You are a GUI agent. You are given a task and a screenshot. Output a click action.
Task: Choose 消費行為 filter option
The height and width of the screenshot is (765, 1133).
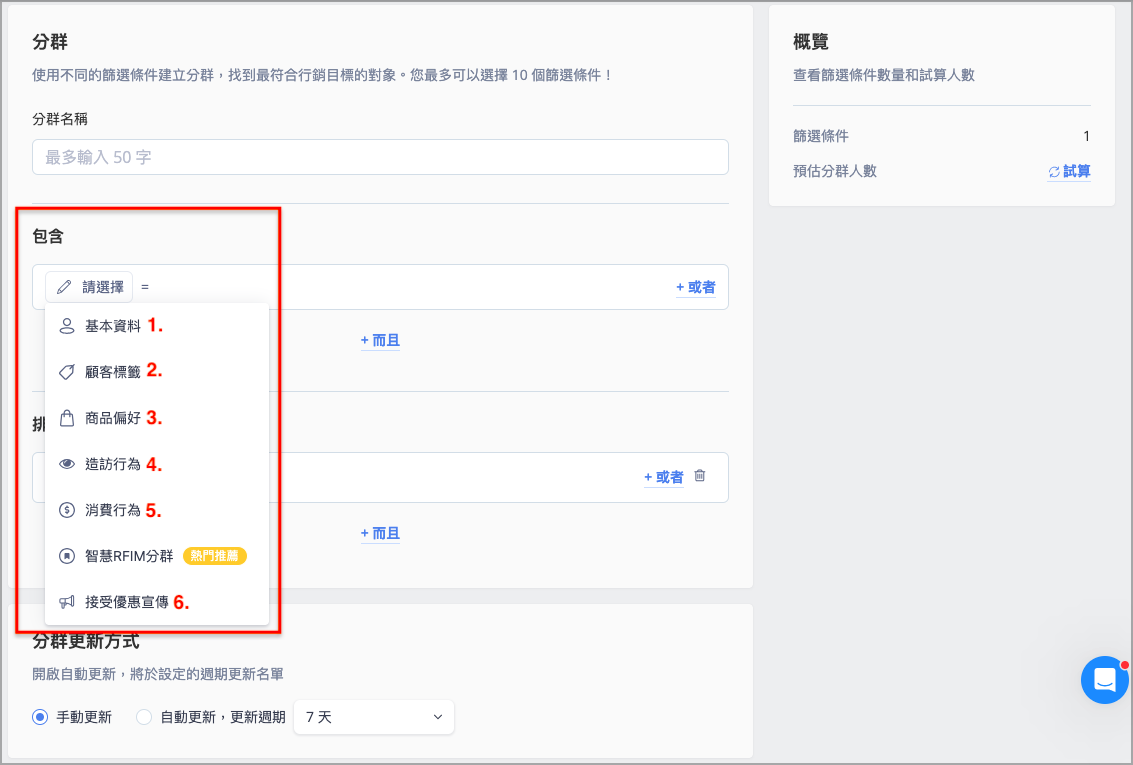coord(157,510)
